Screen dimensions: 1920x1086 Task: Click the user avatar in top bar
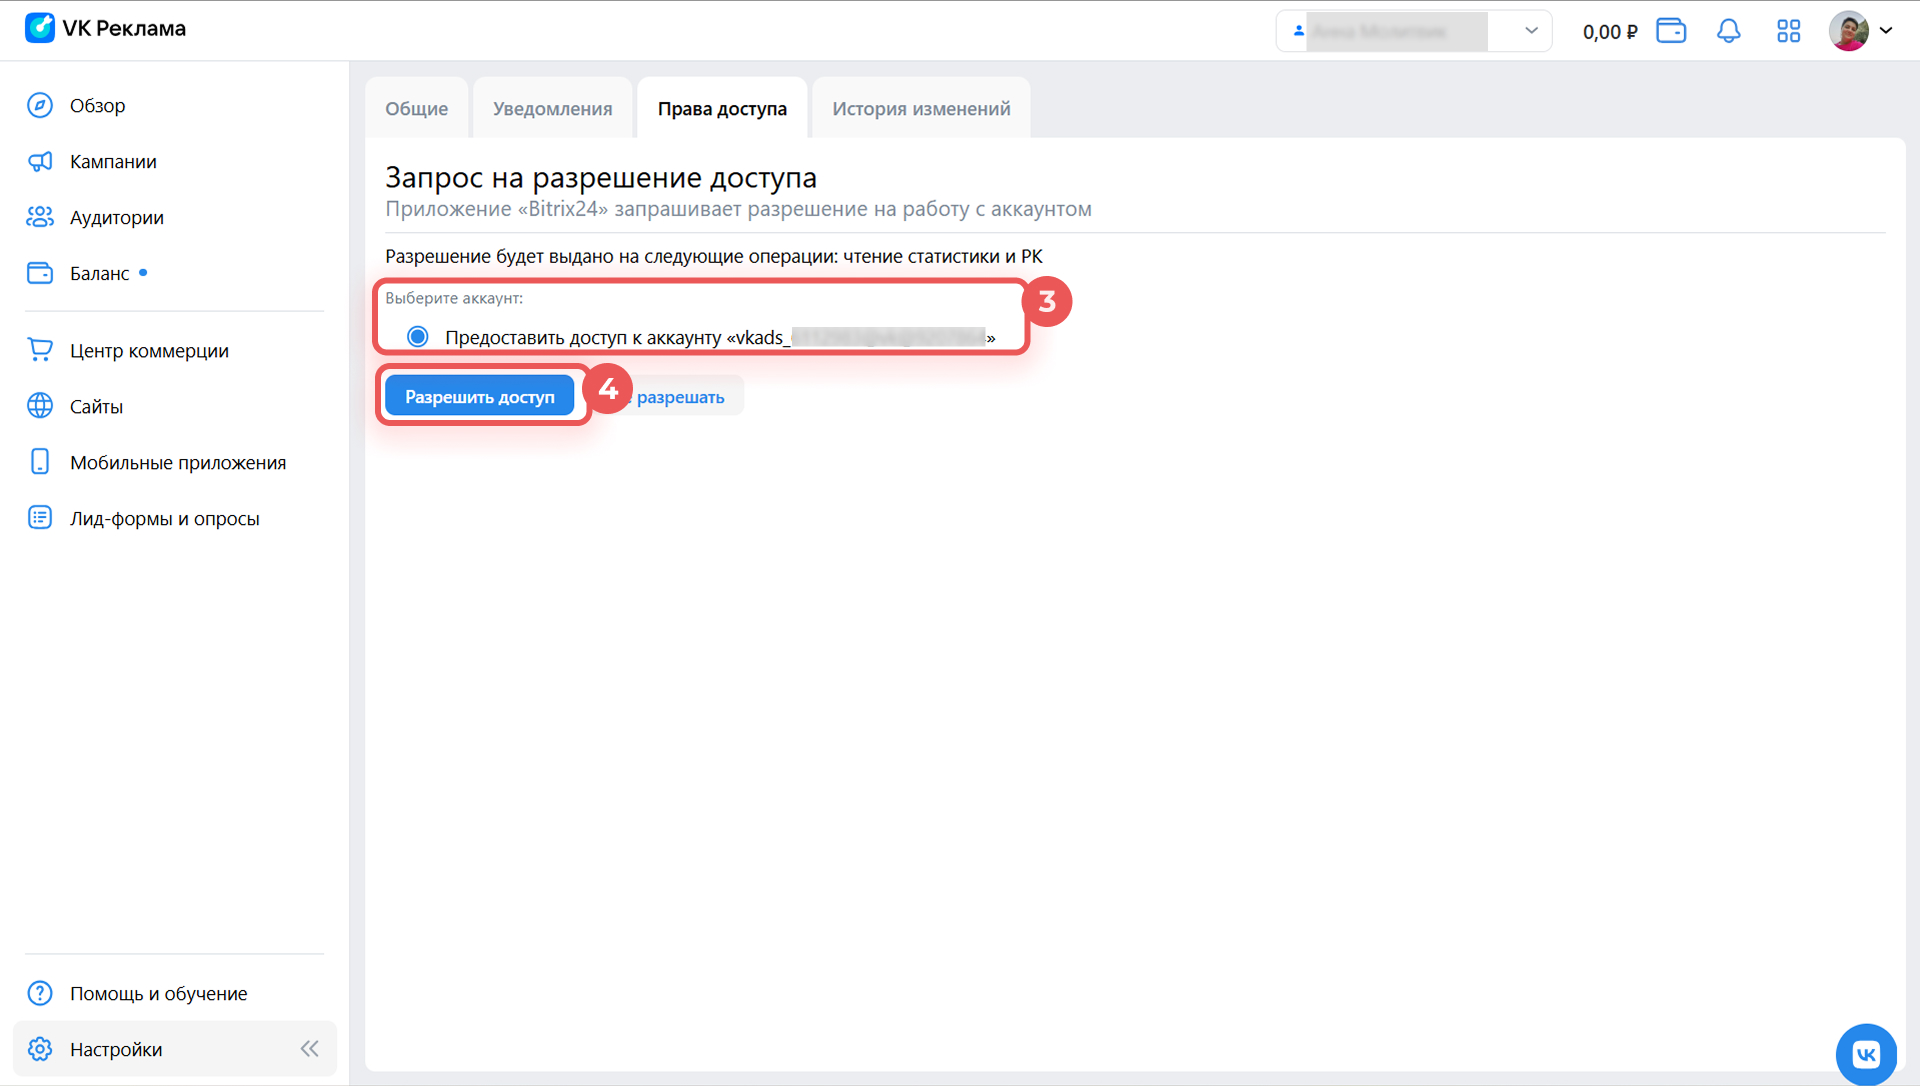1849,31
